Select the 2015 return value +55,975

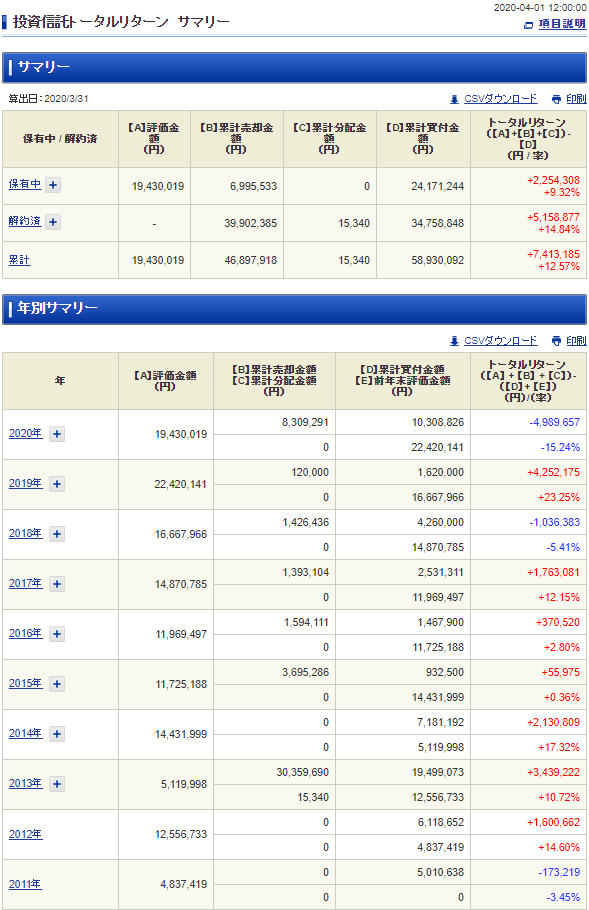(560, 672)
